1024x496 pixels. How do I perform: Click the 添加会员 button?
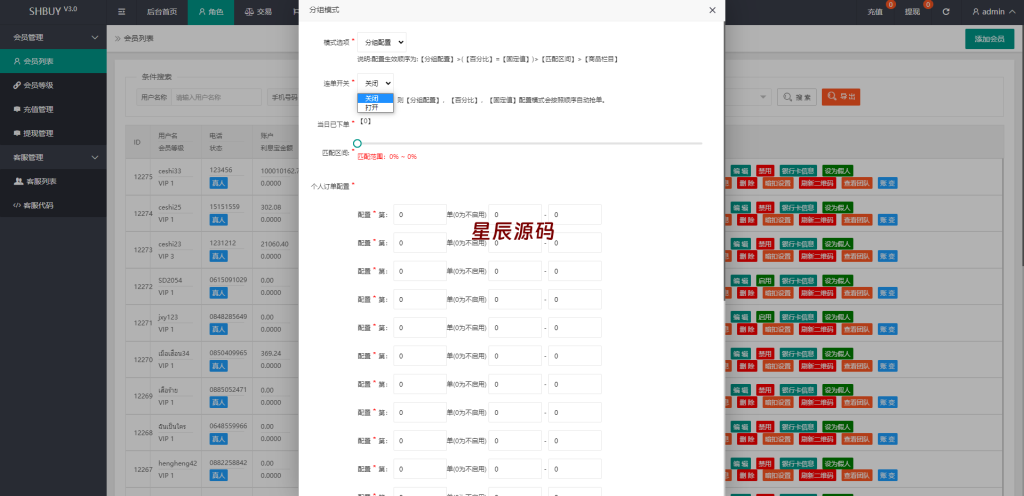click(989, 39)
